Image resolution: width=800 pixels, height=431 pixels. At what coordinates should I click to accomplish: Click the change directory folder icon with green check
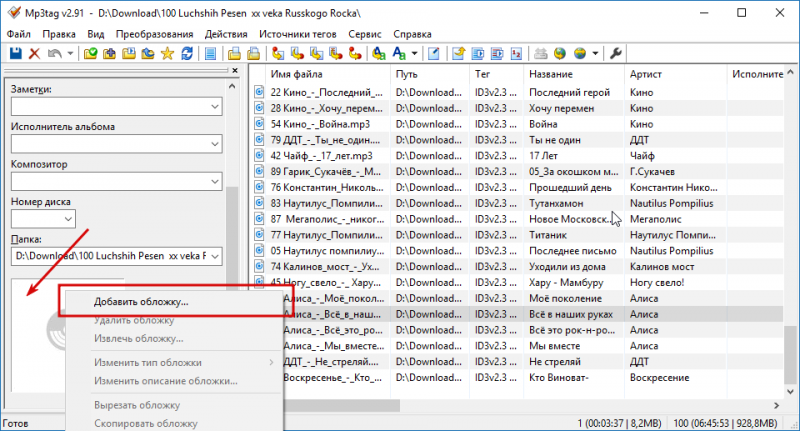[x=90, y=53]
